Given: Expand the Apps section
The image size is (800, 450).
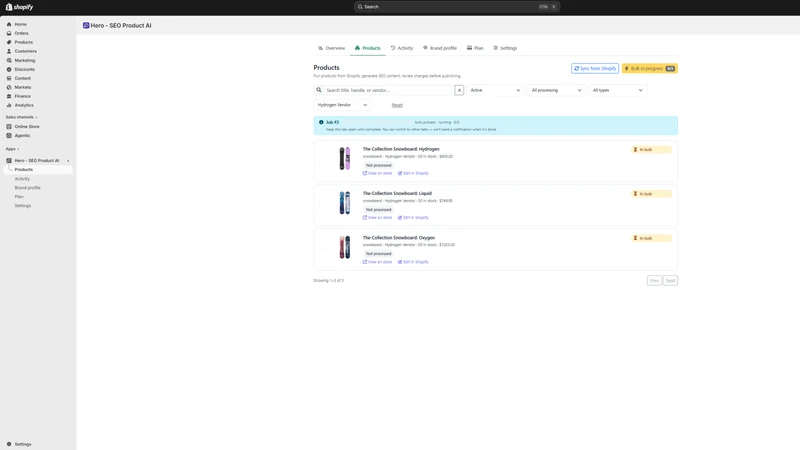Looking at the screenshot, I should (x=12, y=149).
